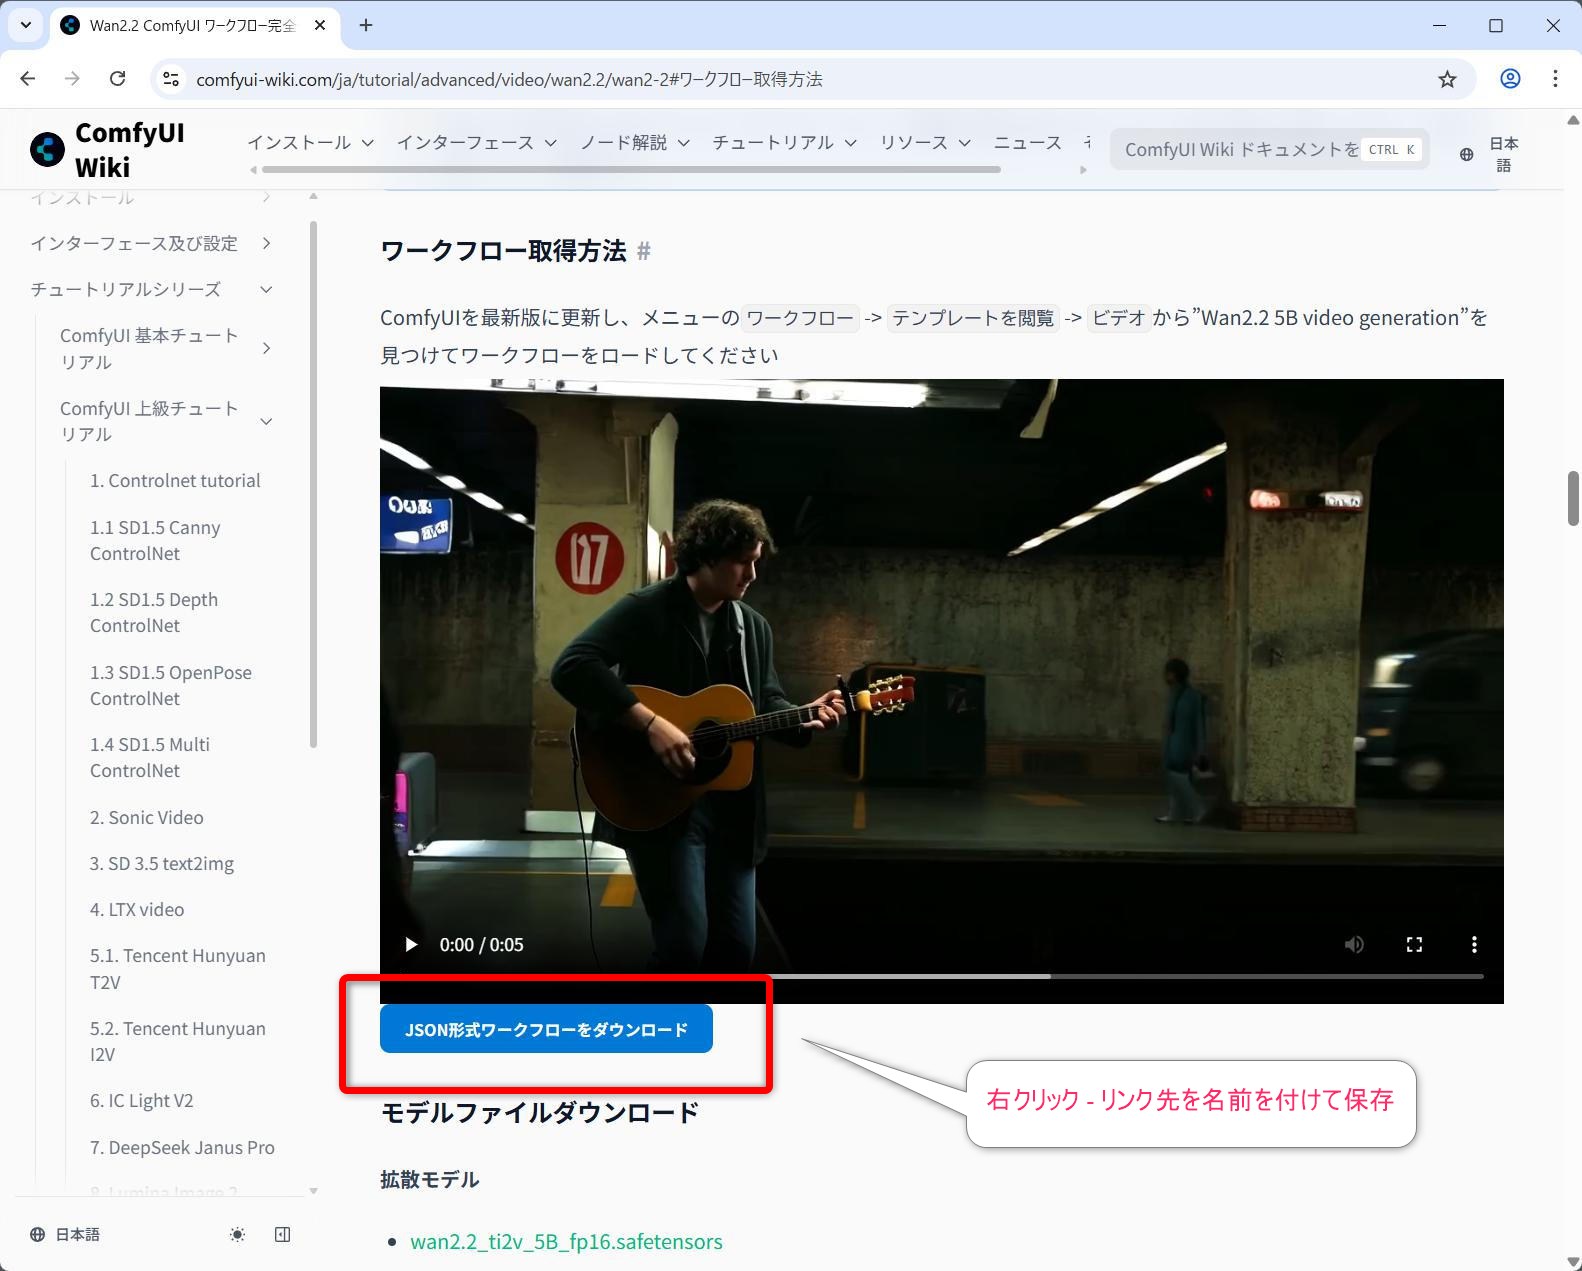Click the inline ビデオ code label
The image size is (1582, 1271).
click(1118, 318)
